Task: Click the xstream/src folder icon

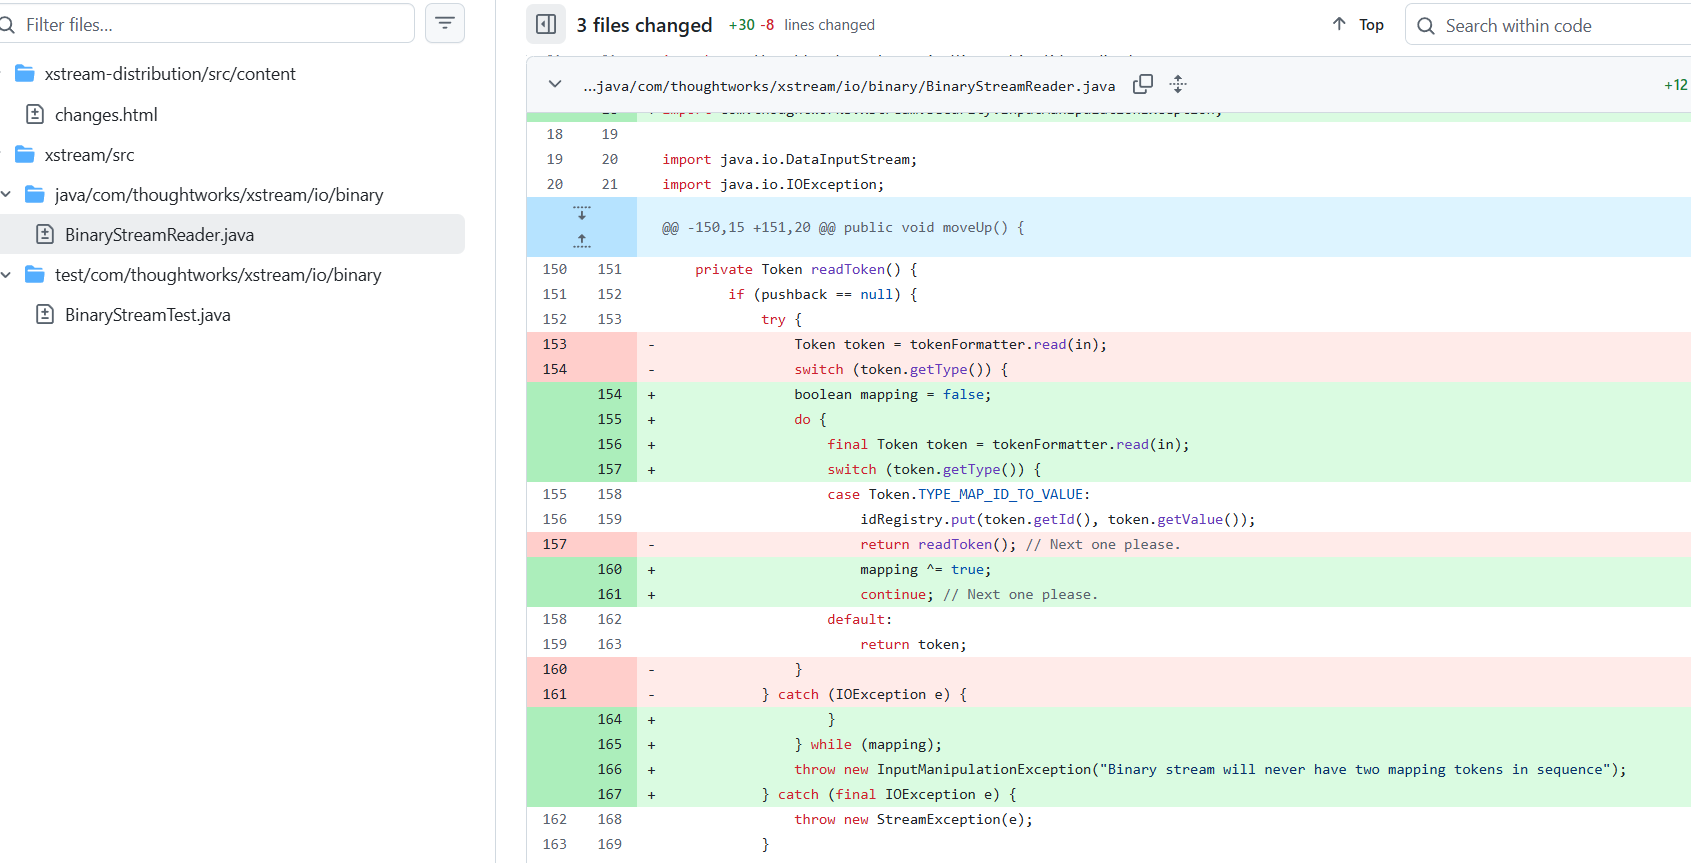Action: (x=25, y=154)
